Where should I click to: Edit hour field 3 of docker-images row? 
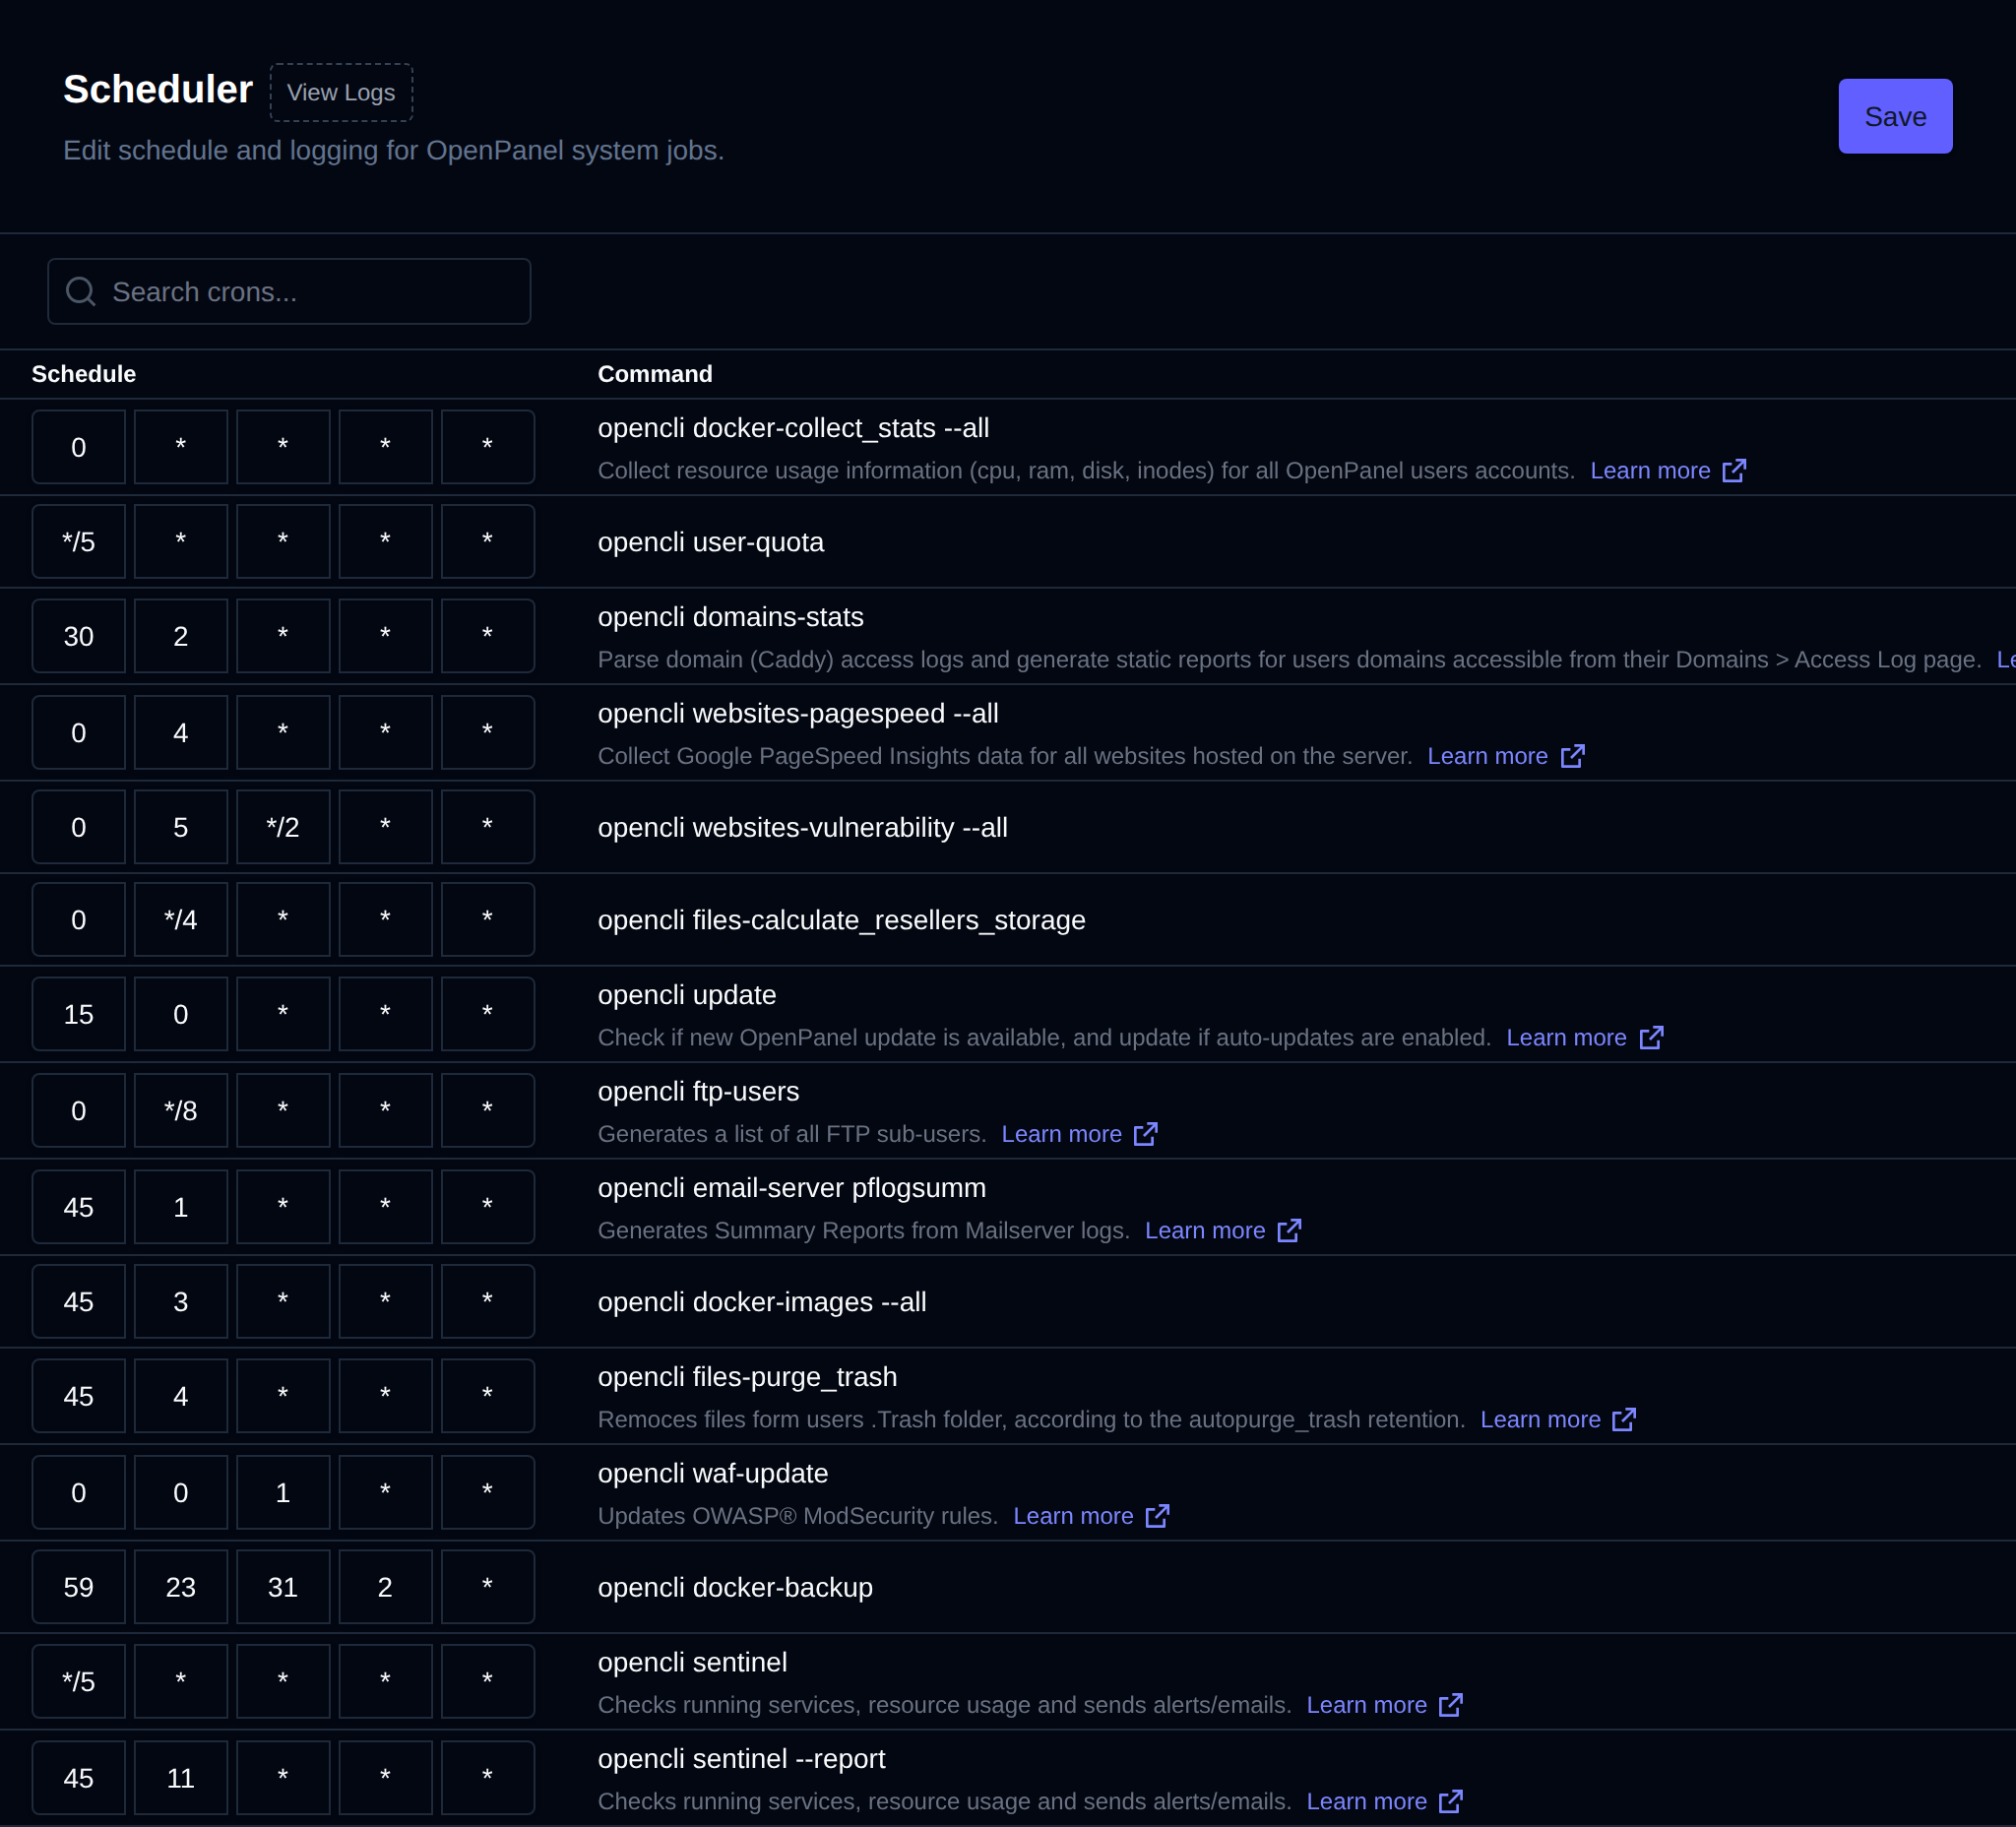point(181,1302)
